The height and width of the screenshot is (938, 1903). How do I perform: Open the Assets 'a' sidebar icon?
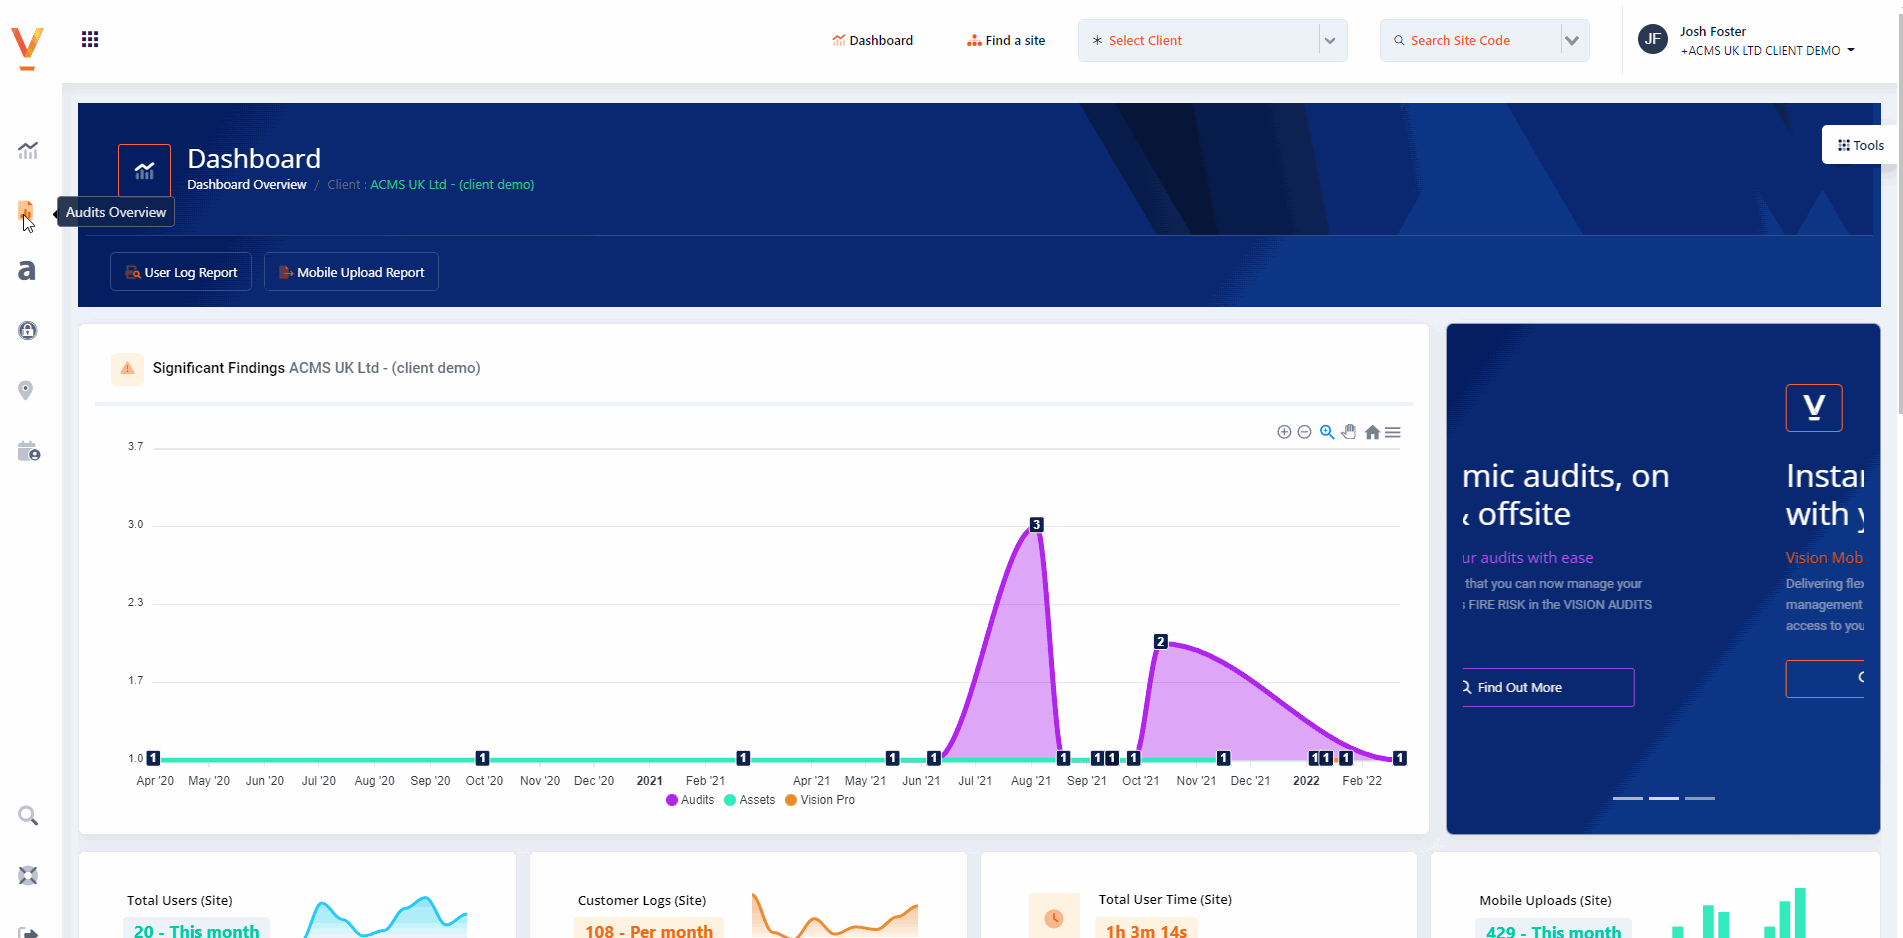click(27, 270)
